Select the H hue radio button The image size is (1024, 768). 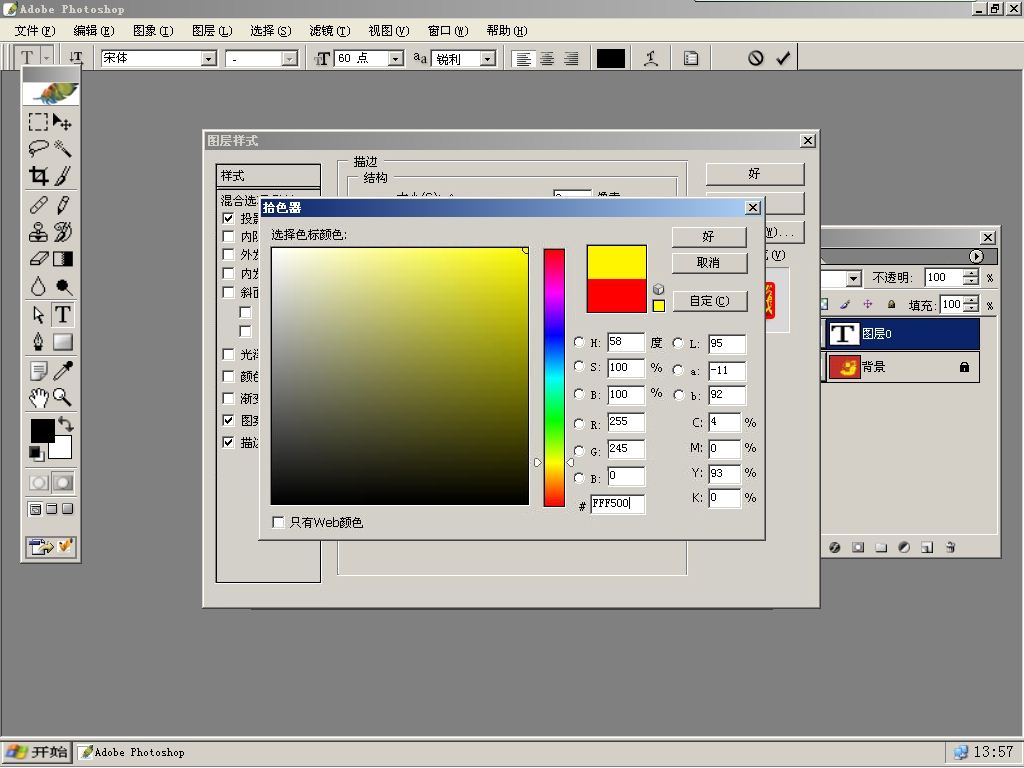coord(579,342)
